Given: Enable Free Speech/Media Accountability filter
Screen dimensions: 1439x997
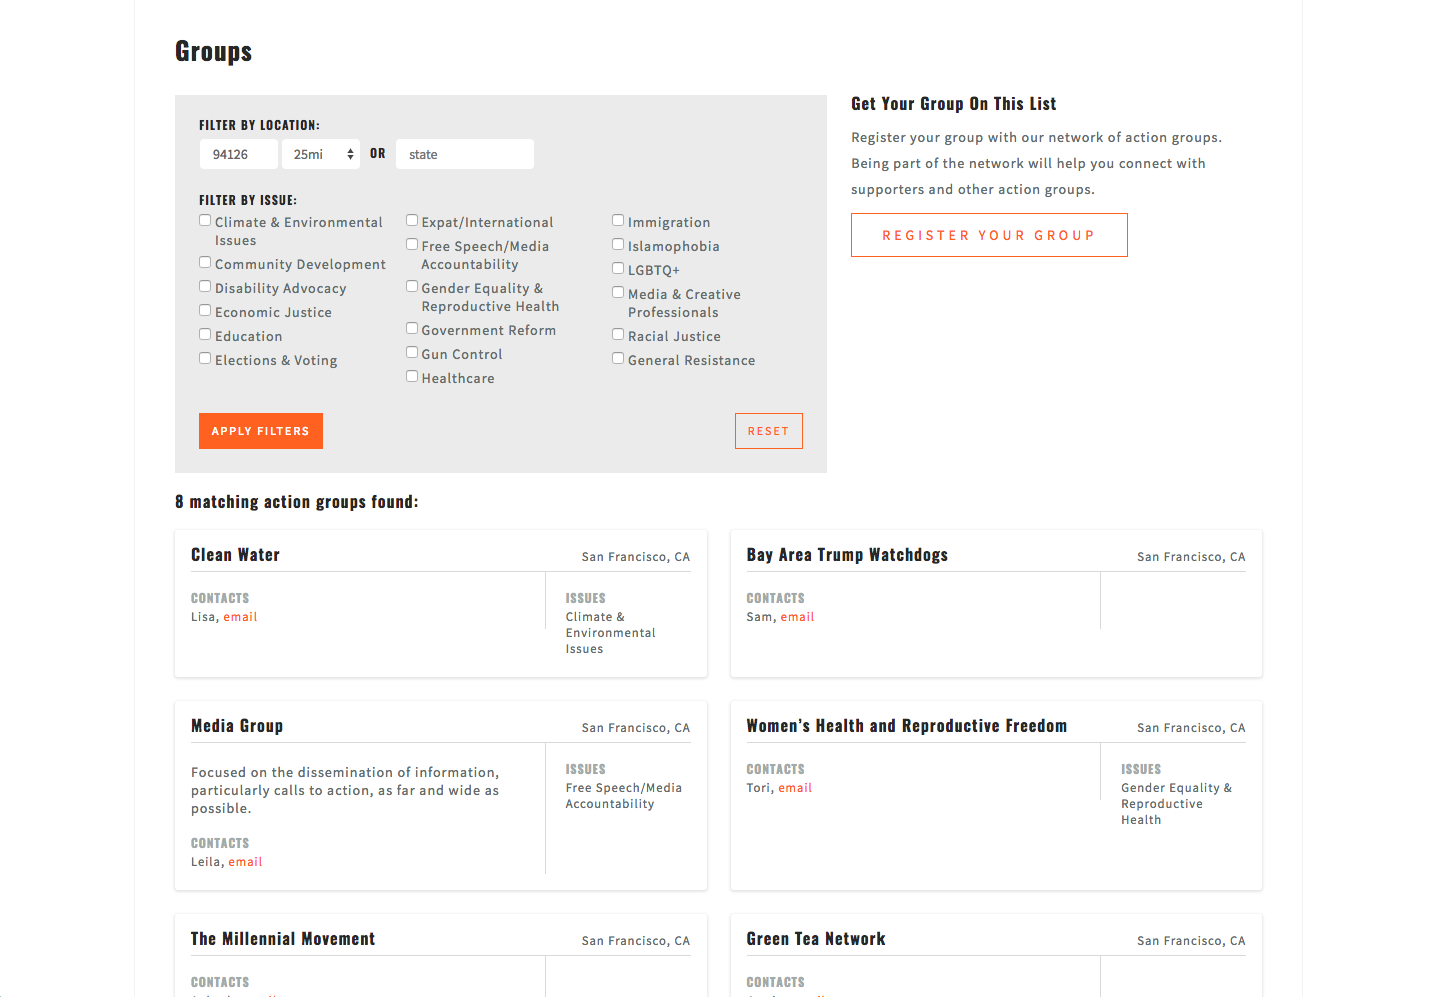Looking at the screenshot, I should coord(412,245).
